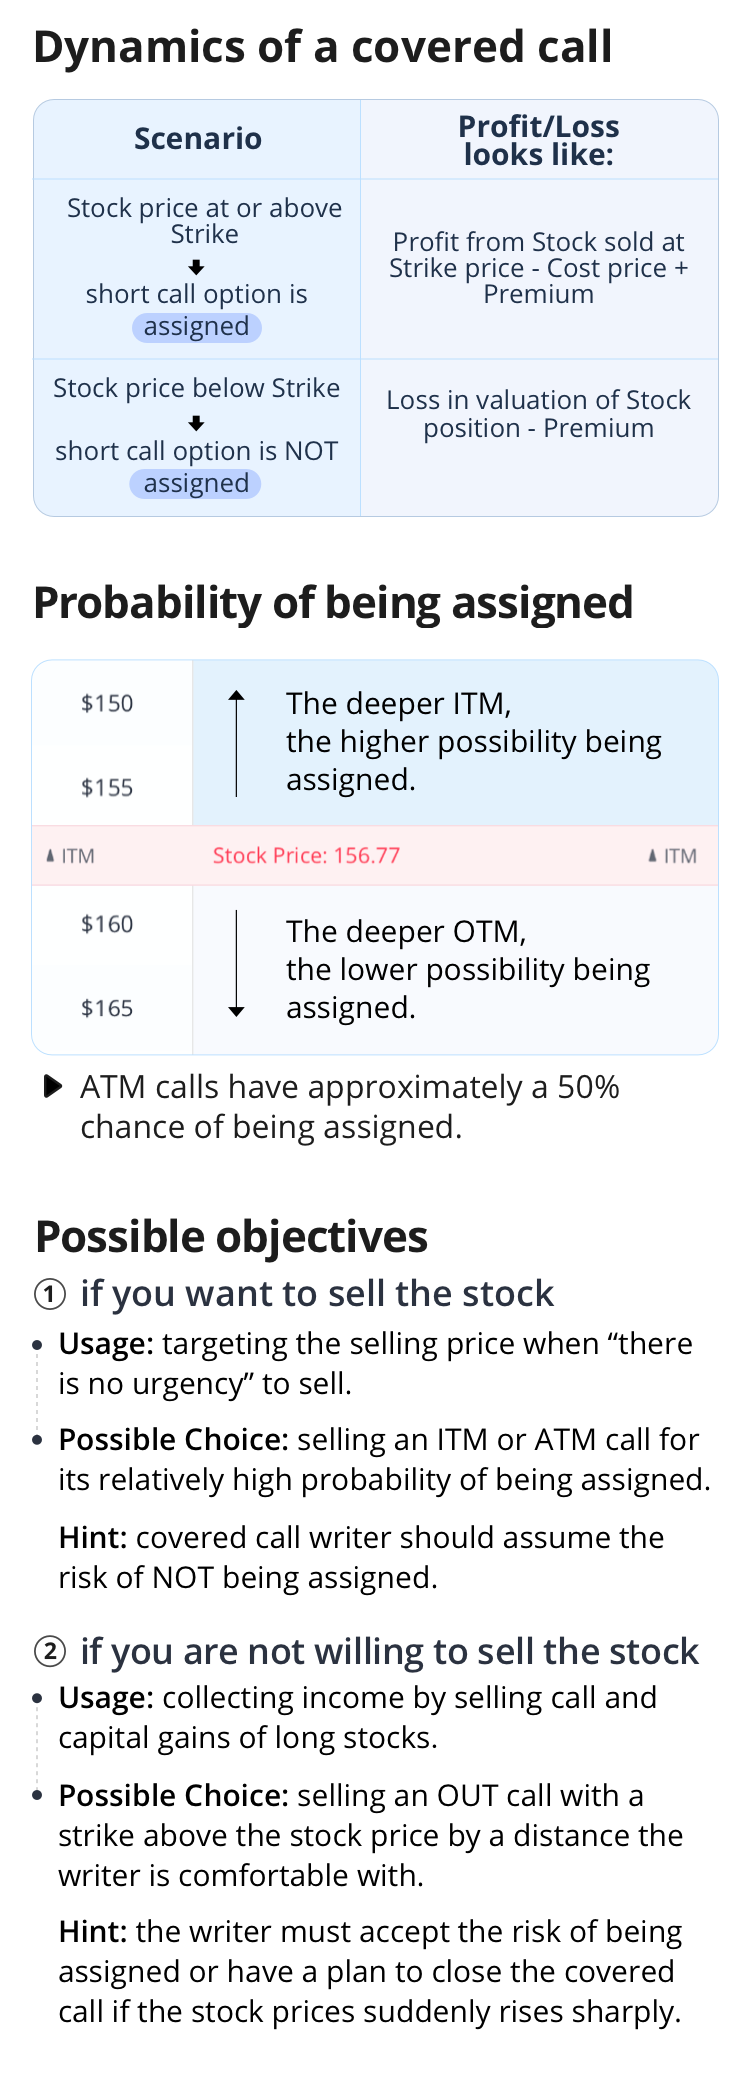Click the "Stock Price: 156.77" label

[x=306, y=856]
